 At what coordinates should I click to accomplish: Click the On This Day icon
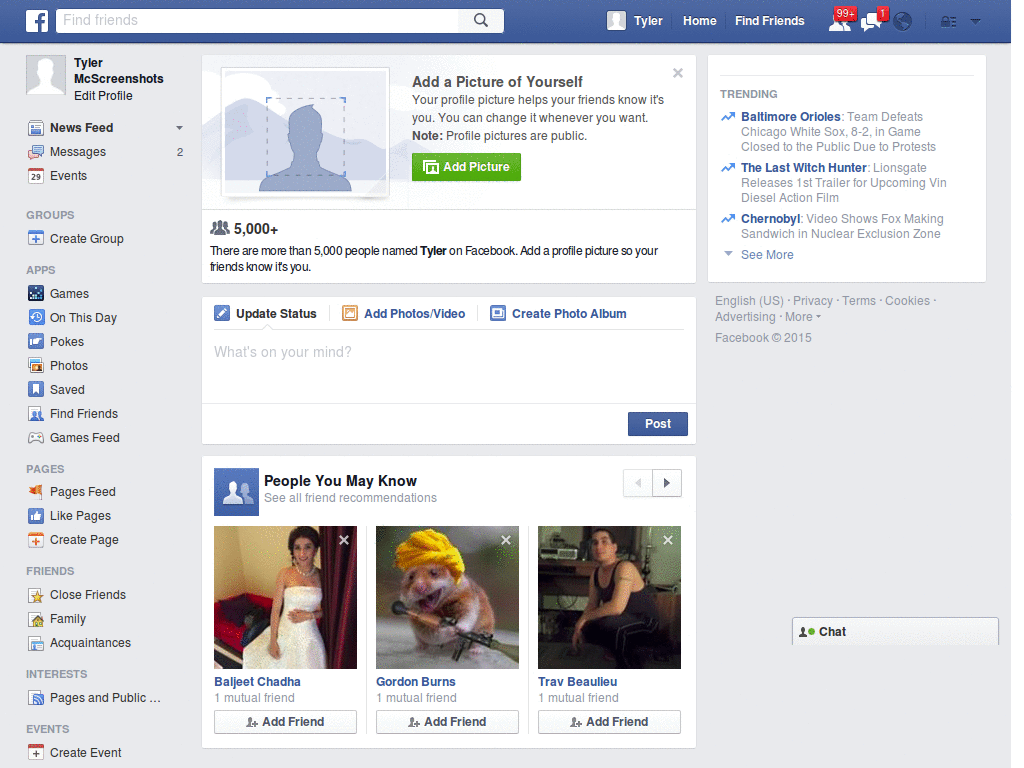(x=36, y=317)
